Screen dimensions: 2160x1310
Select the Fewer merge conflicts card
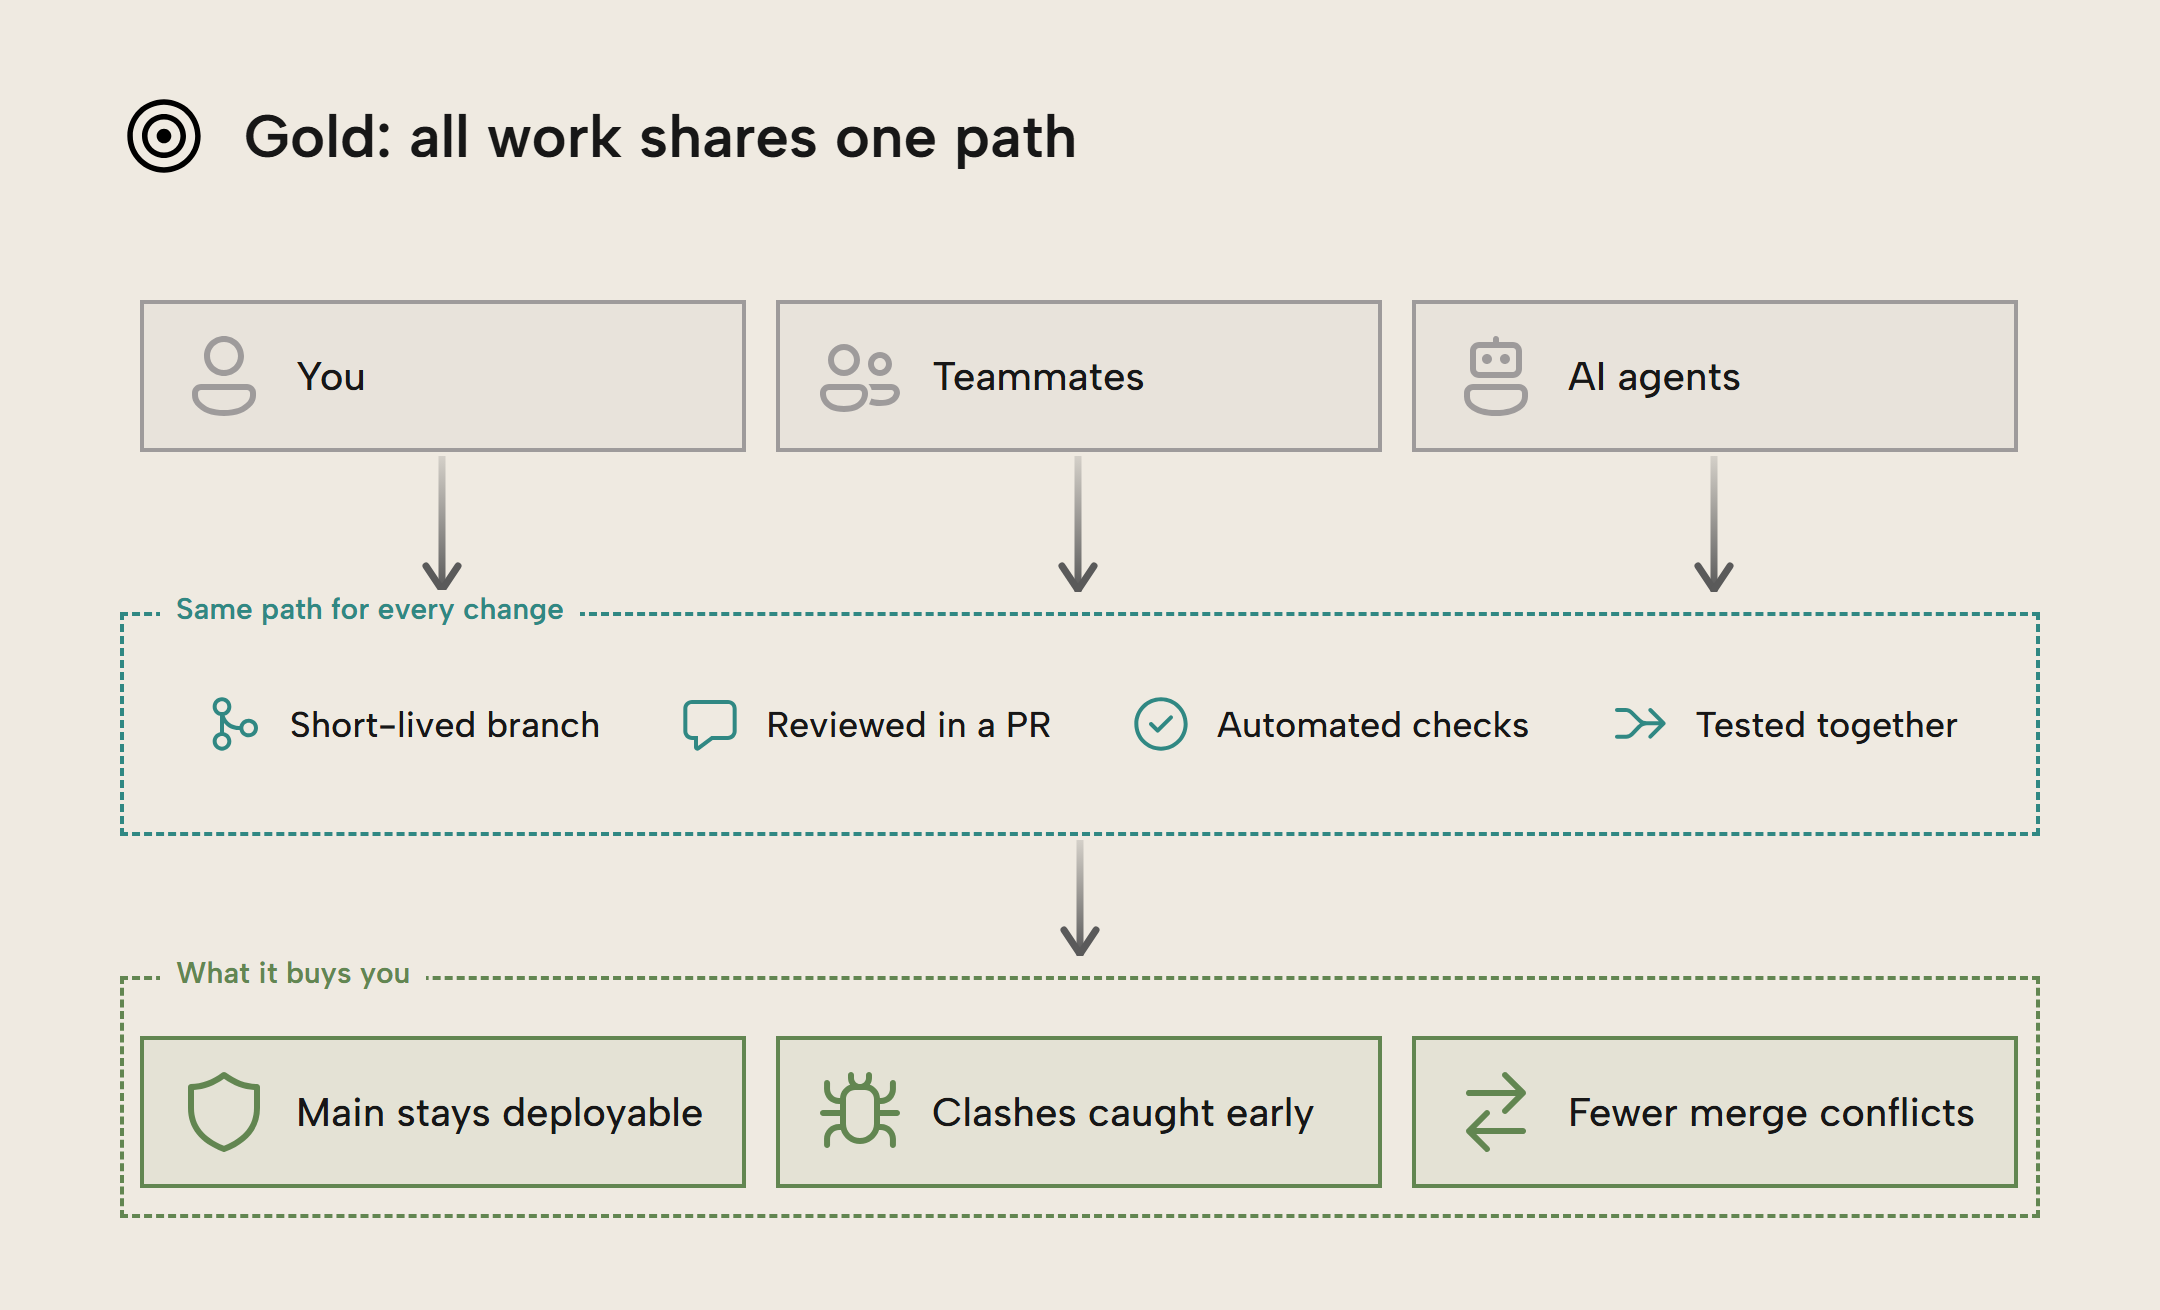pyautogui.click(x=1715, y=1112)
